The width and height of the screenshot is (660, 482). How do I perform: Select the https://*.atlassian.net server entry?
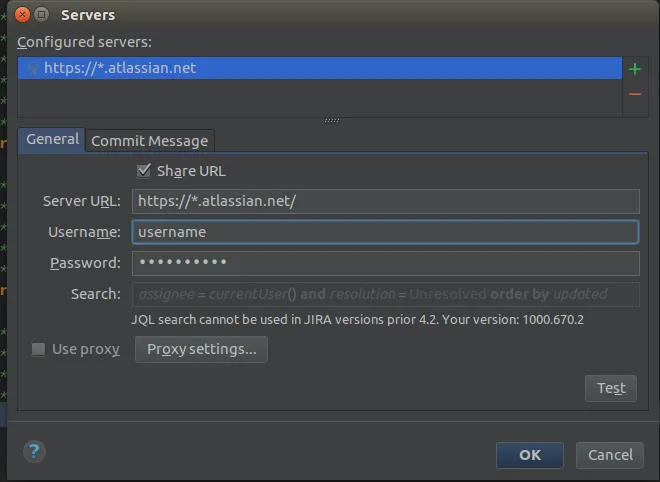tap(320, 69)
